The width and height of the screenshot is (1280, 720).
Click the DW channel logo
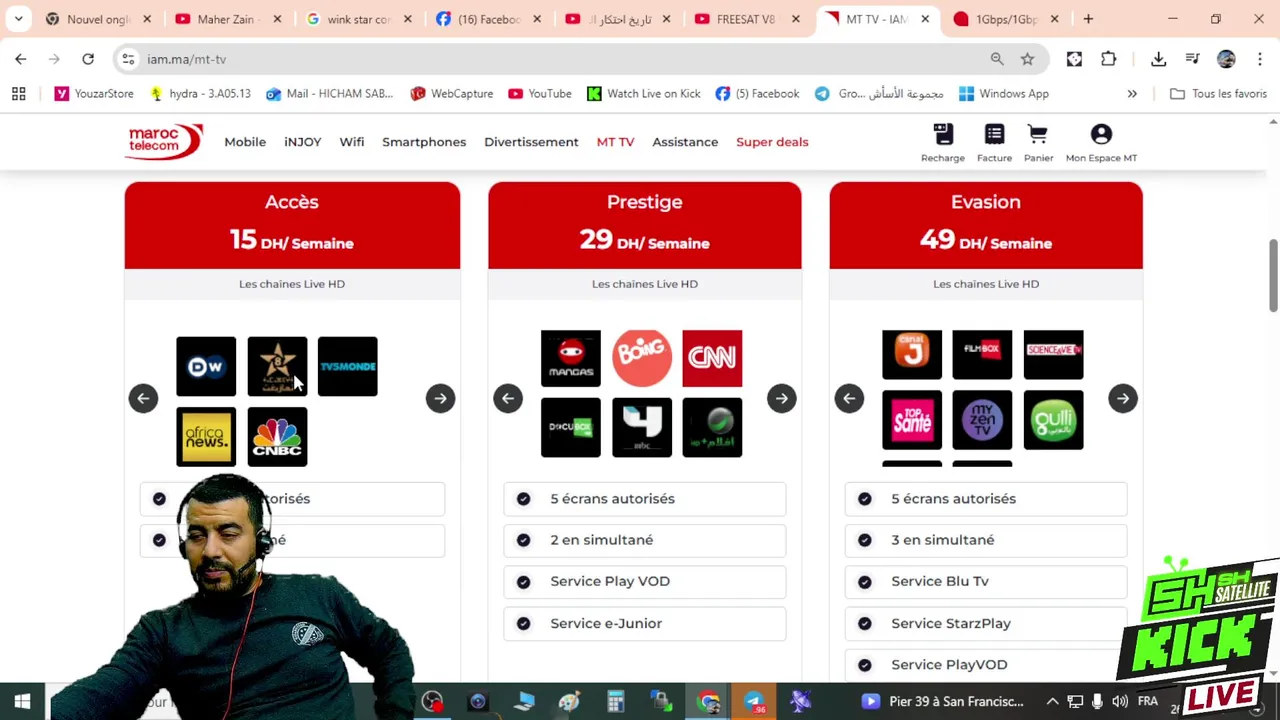[206, 367]
